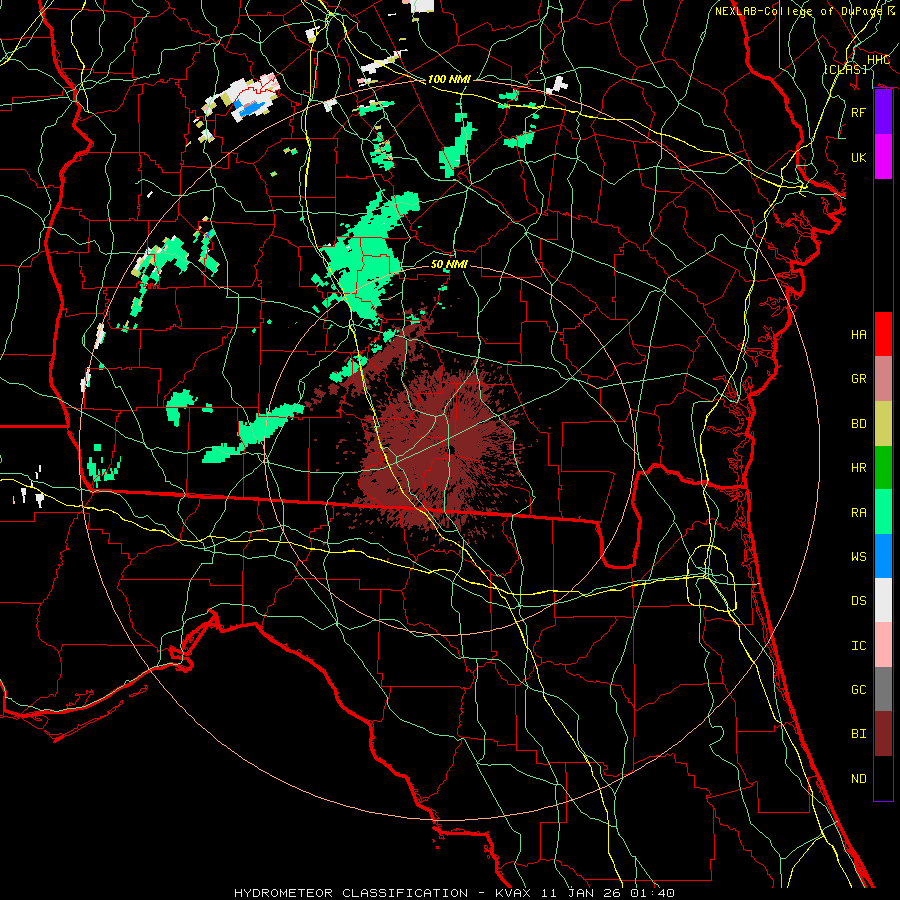Click the GC legend label
The height and width of the screenshot is (900, 900).
coord(859,689)
